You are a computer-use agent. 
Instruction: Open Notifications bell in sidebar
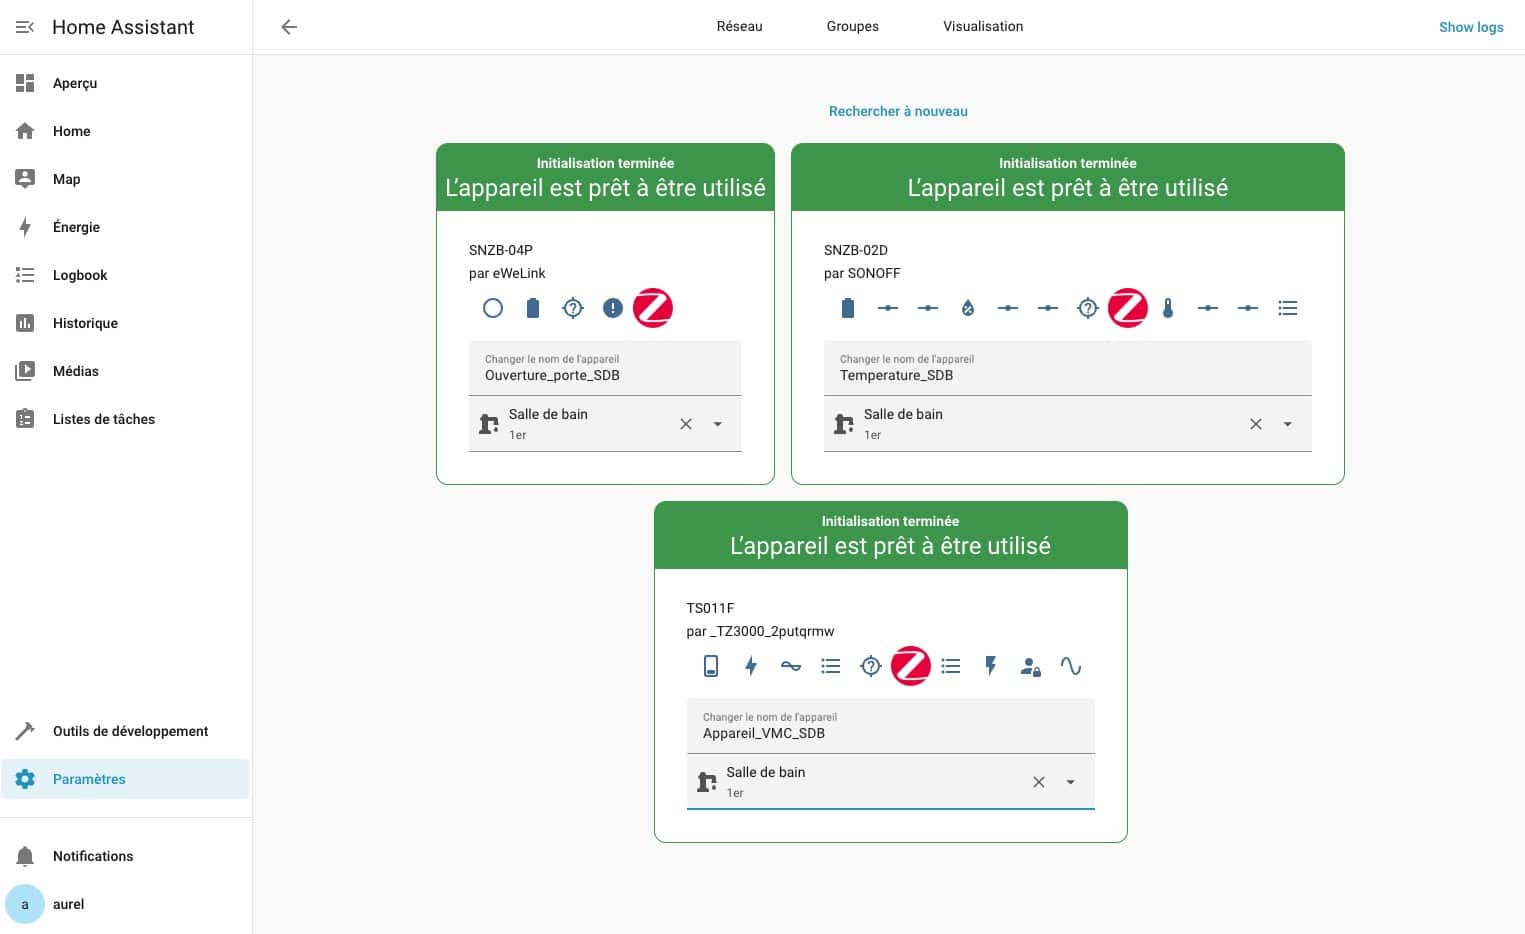pos(25,856)
